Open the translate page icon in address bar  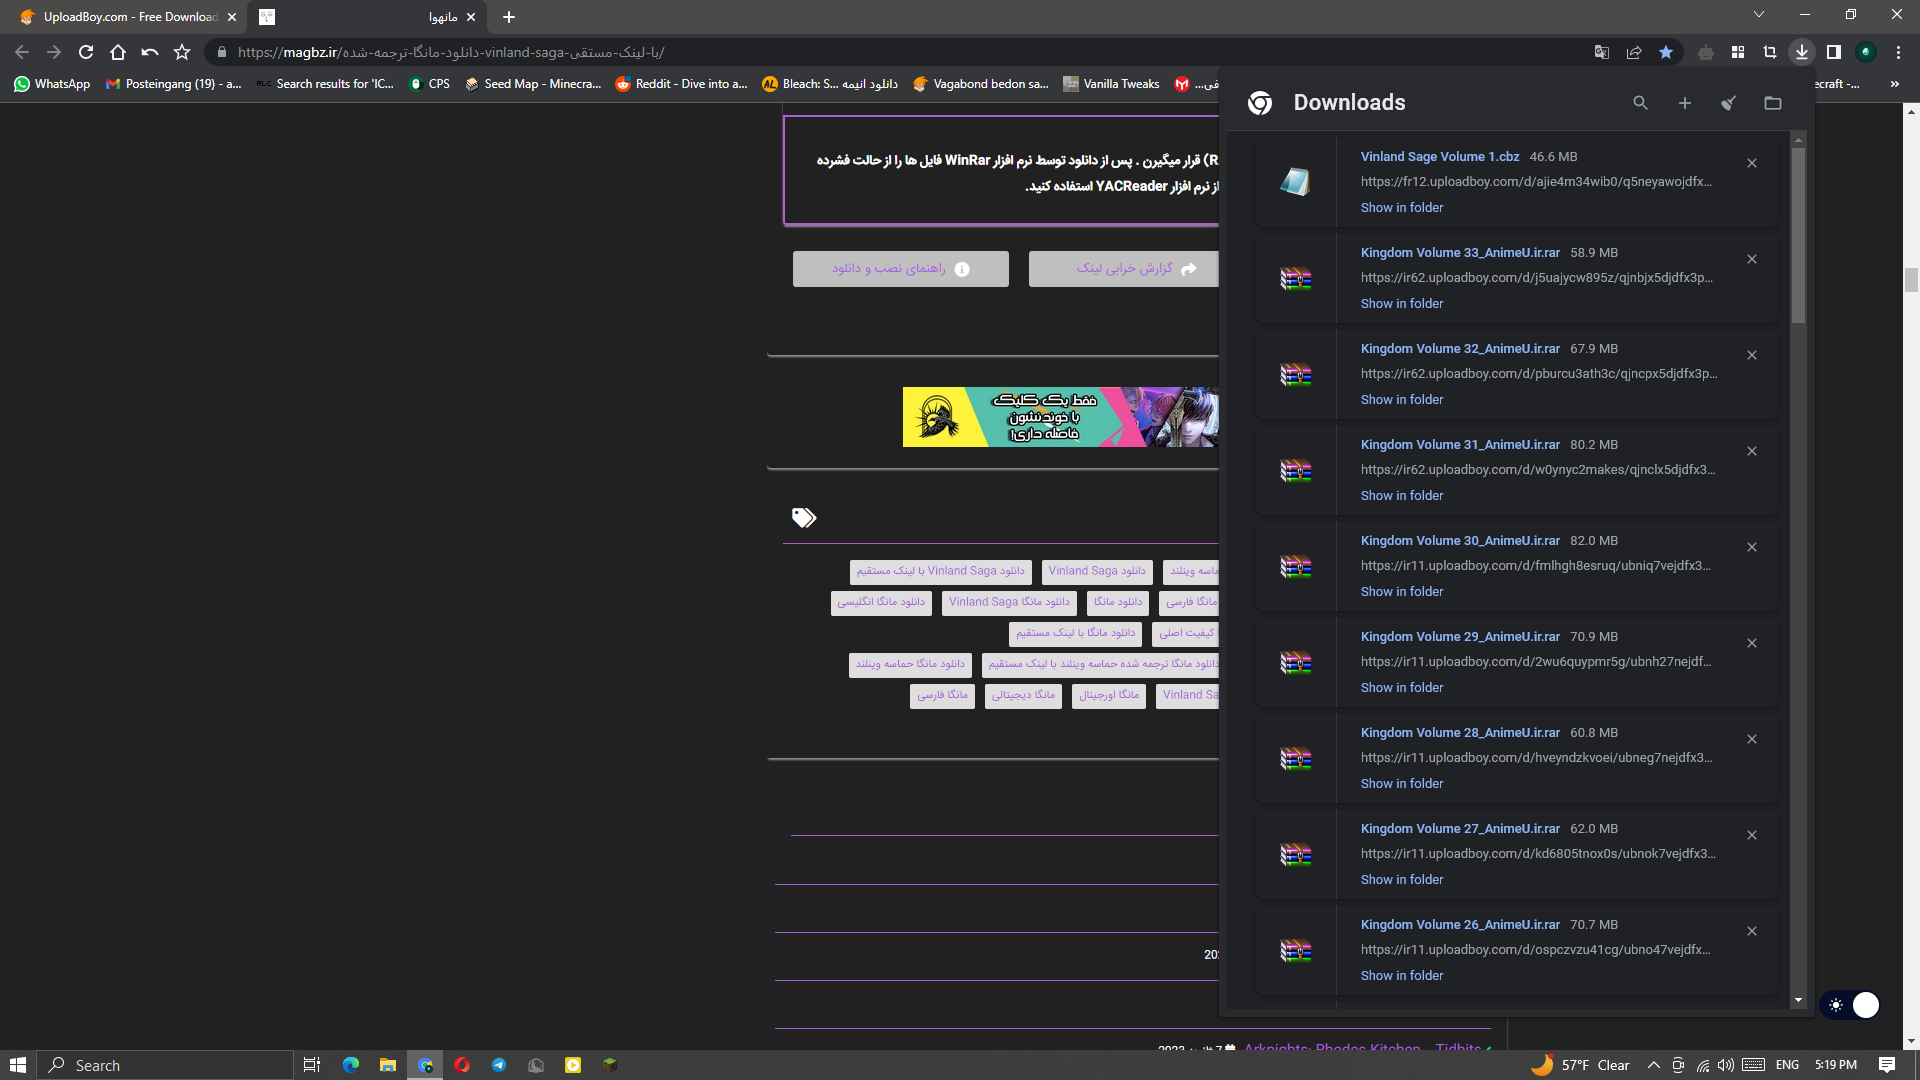[1601, 52]
